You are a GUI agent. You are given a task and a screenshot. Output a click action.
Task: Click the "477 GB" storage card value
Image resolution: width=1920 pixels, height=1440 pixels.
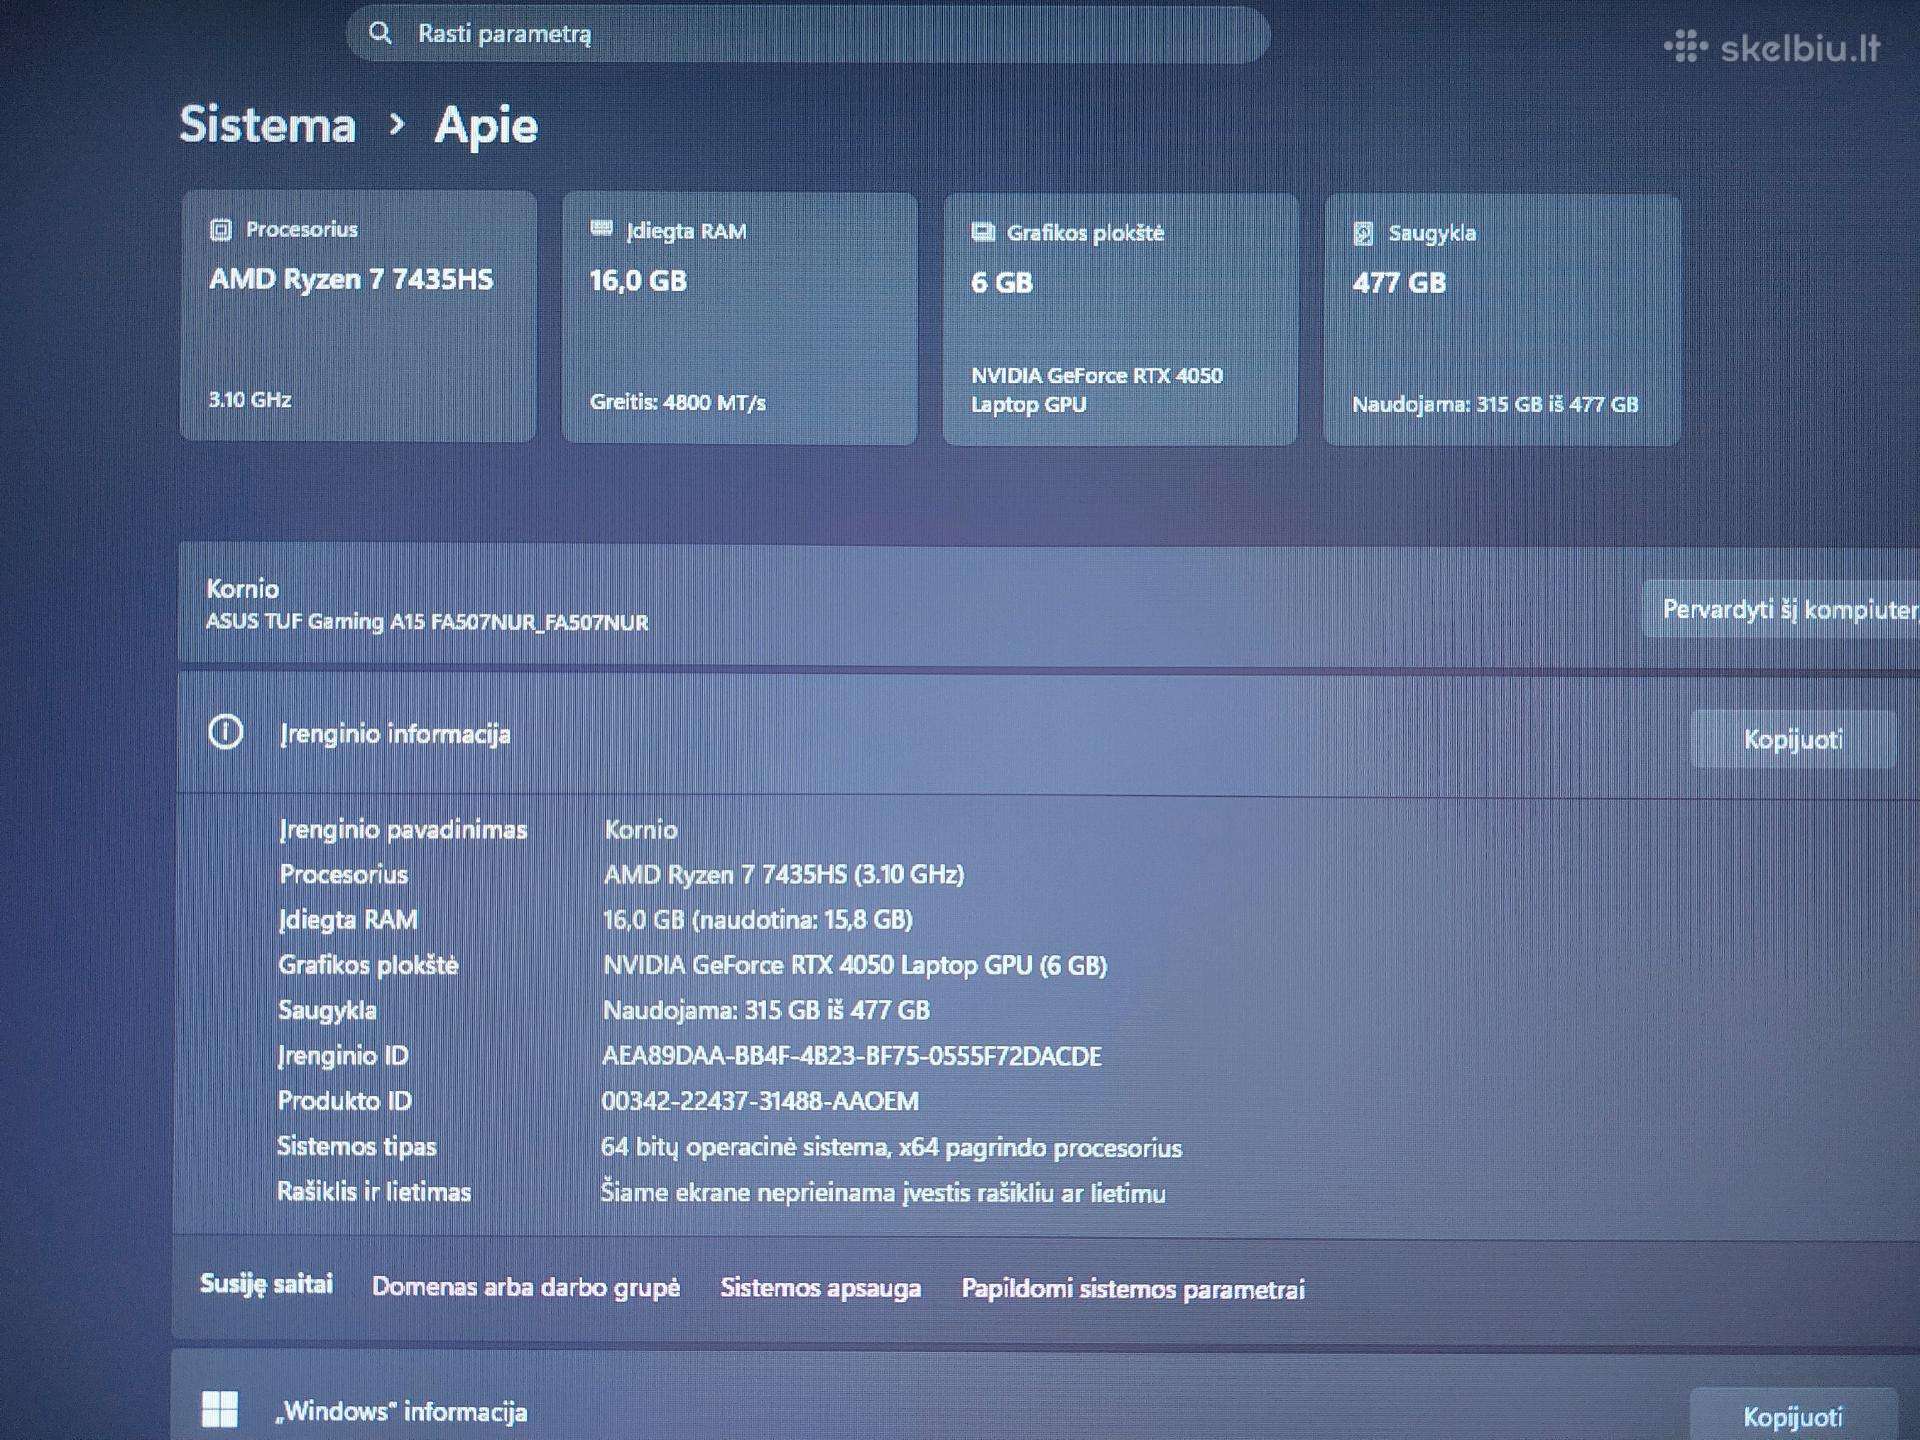tap(1399, 283)
